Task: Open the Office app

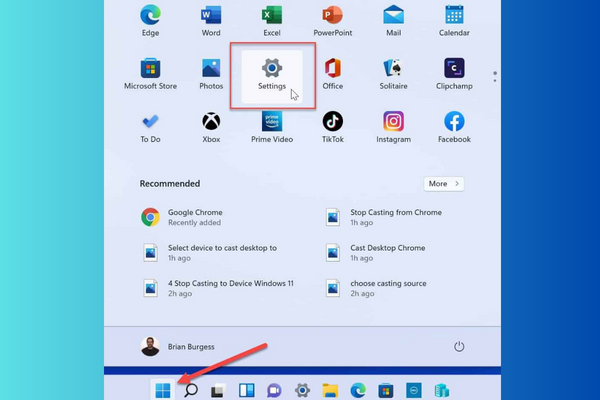Action: 333,74
